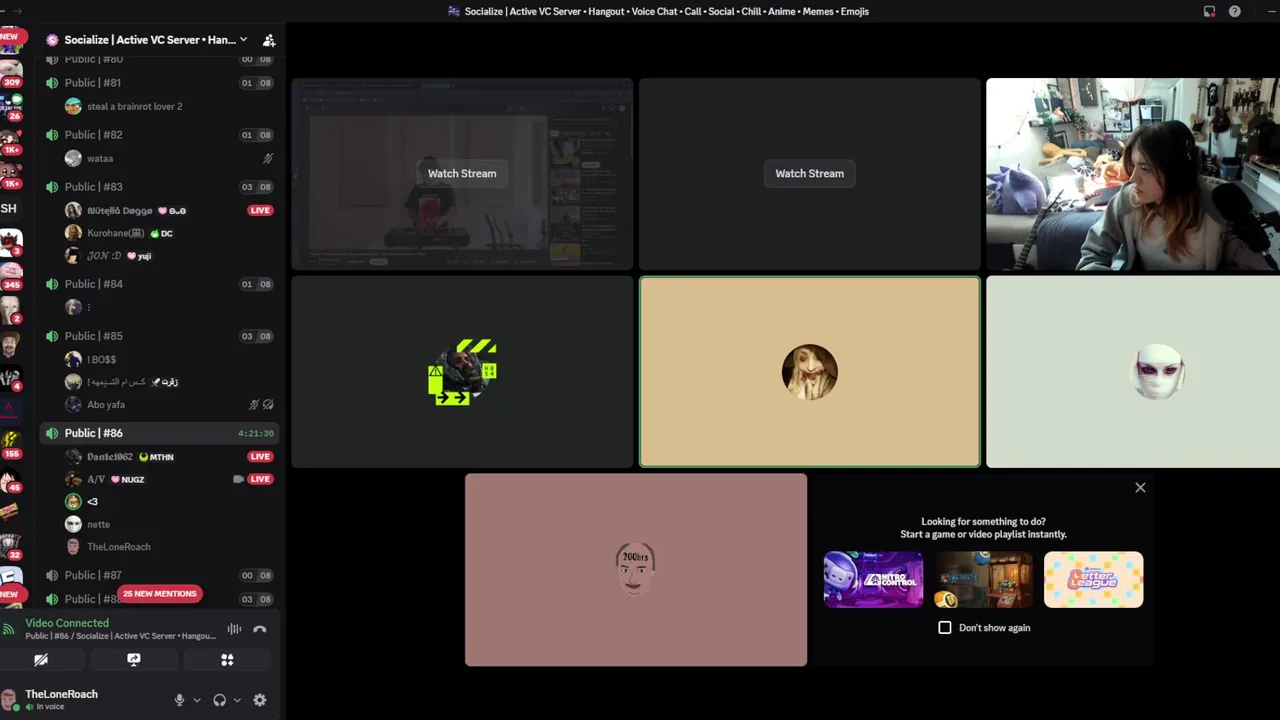Screen dimensions: 1280x720
Task: Click Abo yafa's deafened headphone icon
Action: (x=268, y=405)
